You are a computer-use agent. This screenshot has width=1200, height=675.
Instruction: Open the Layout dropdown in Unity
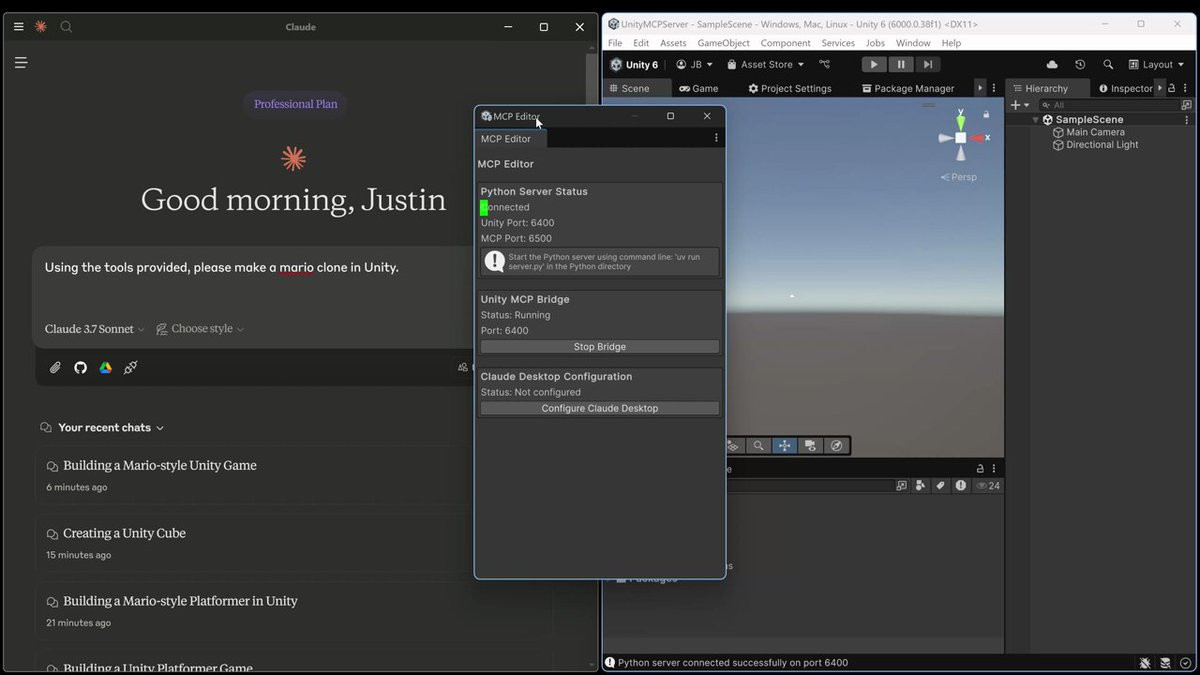1155,65
